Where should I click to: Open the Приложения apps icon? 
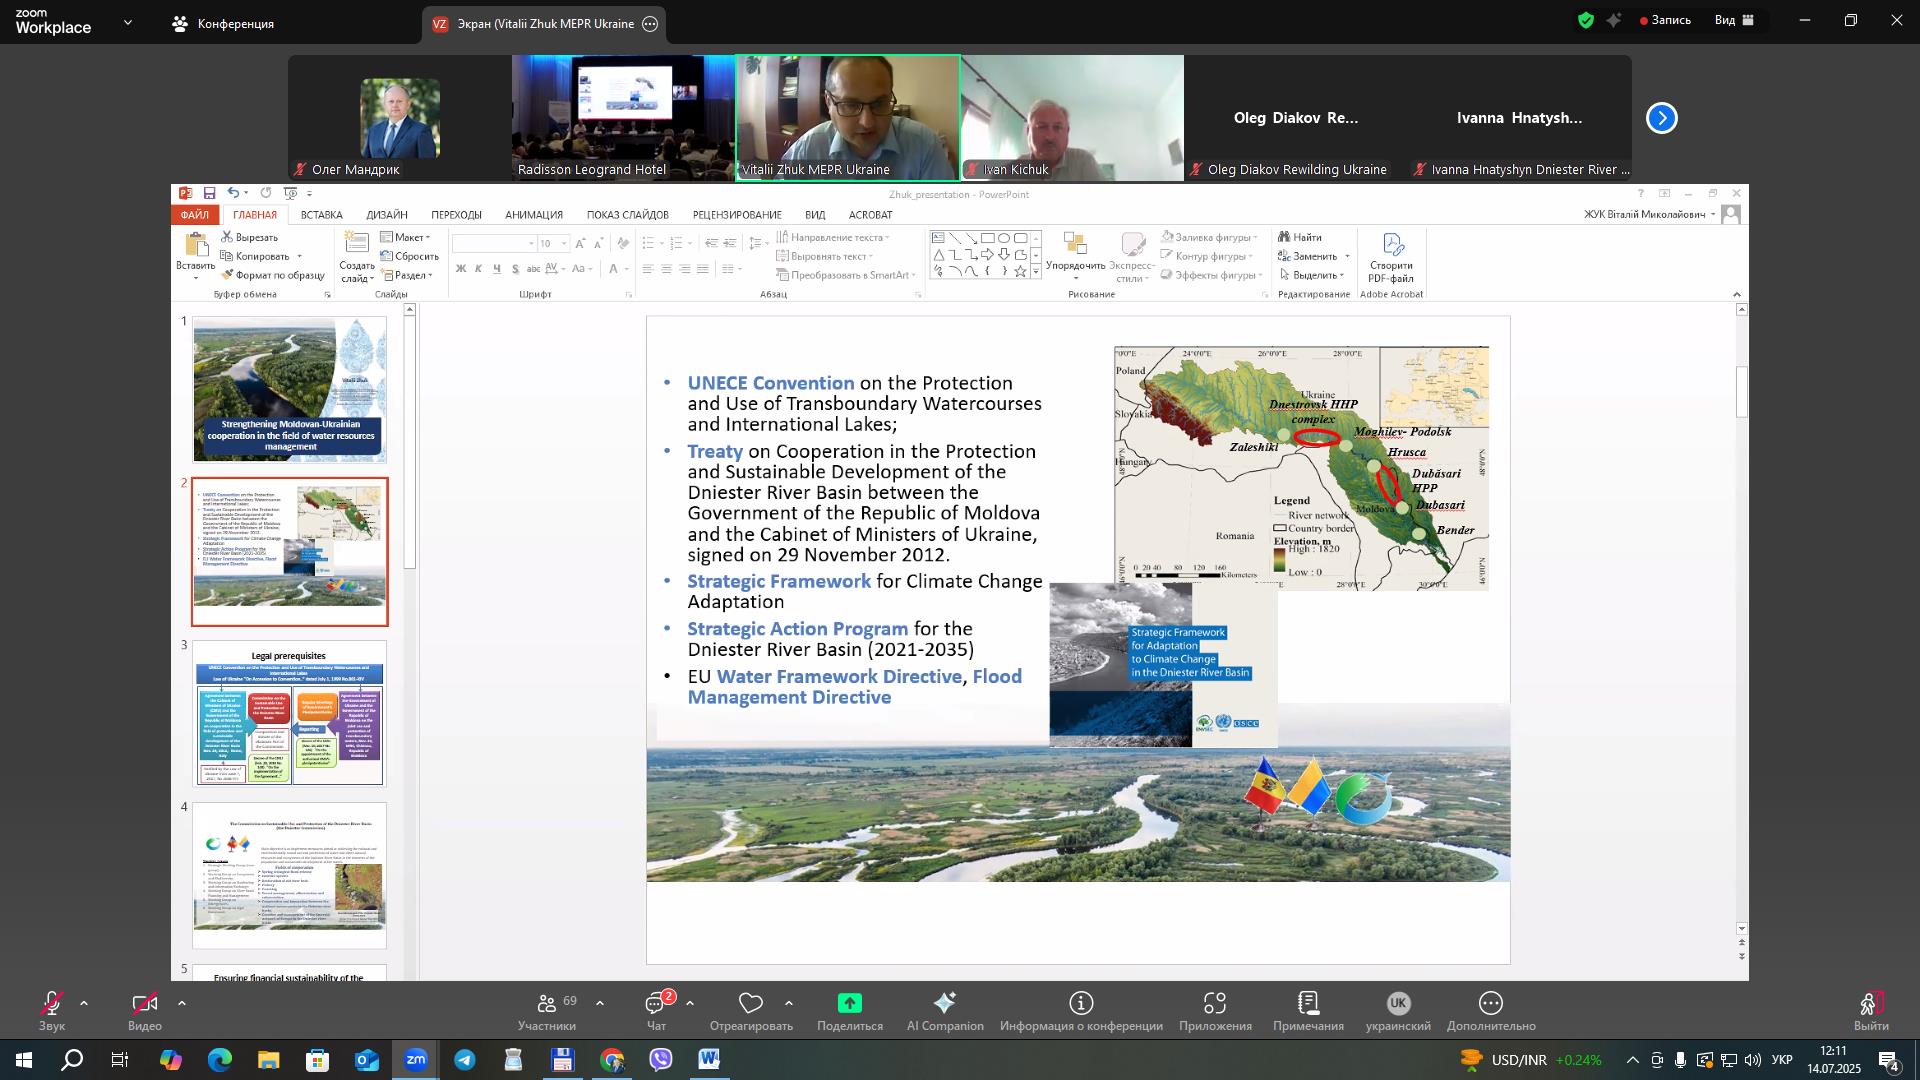[1215, 1003]
